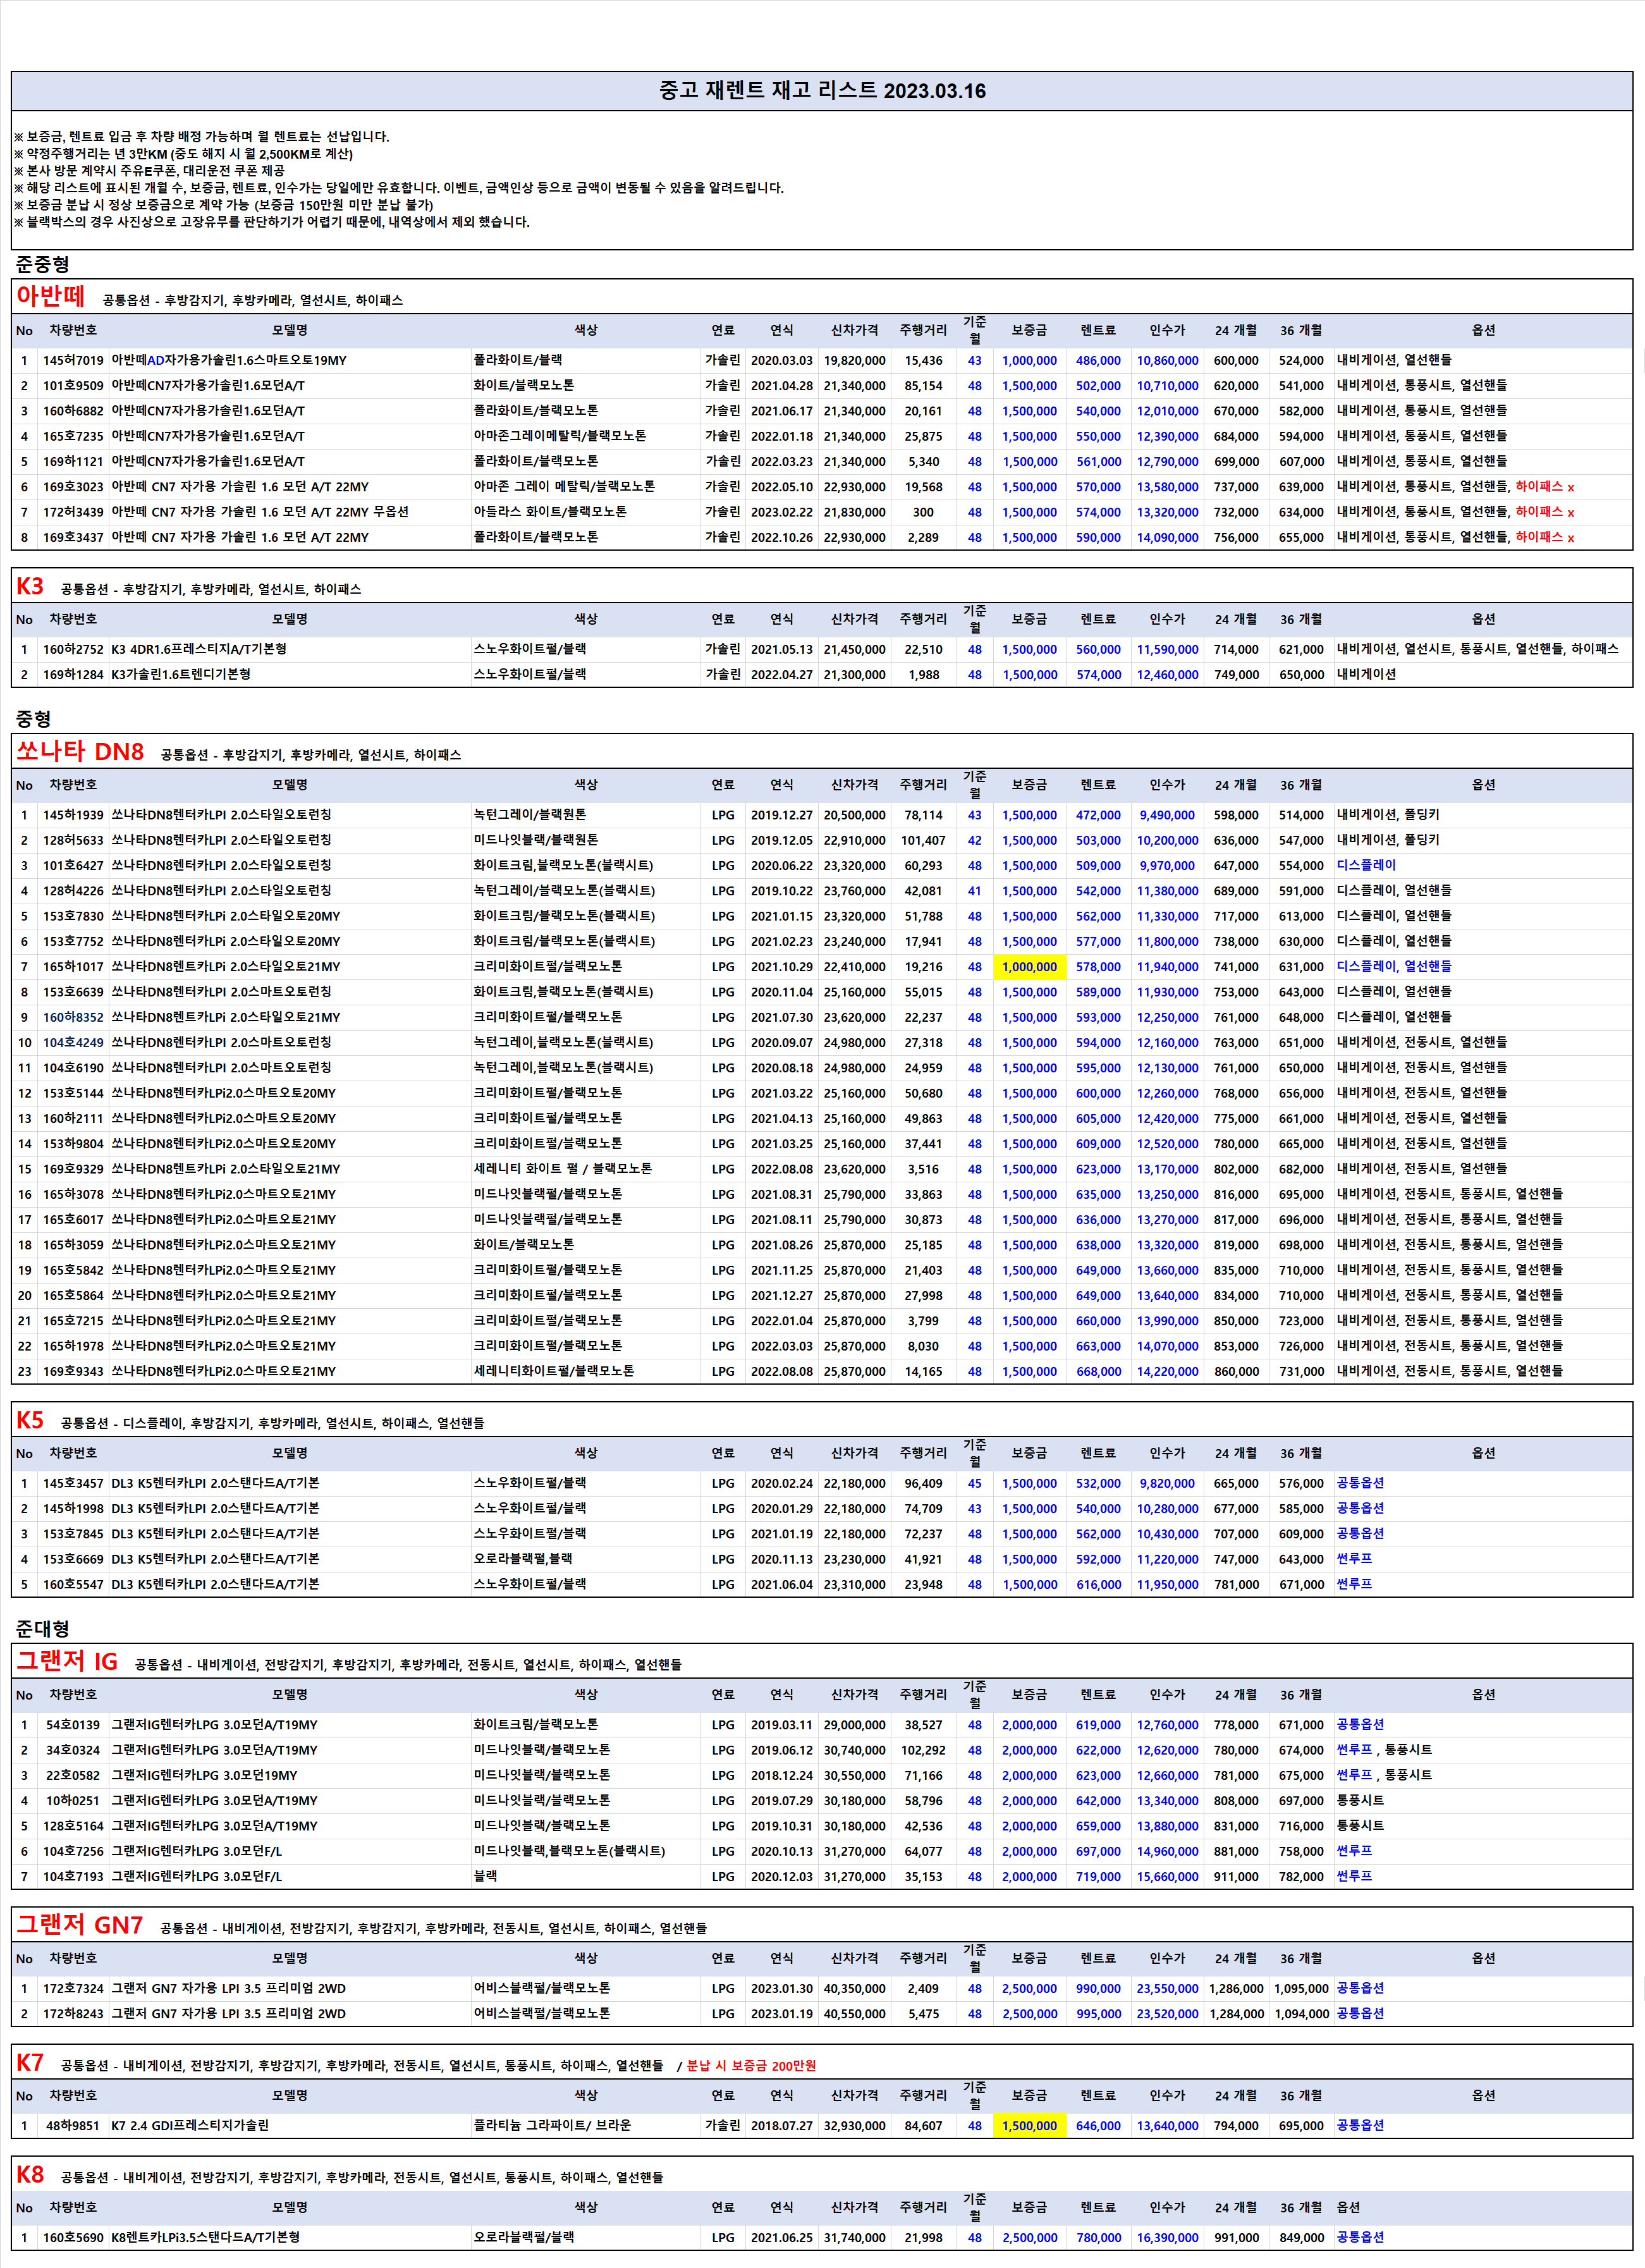Click the '중형' category heading

[x=33, y=719]
